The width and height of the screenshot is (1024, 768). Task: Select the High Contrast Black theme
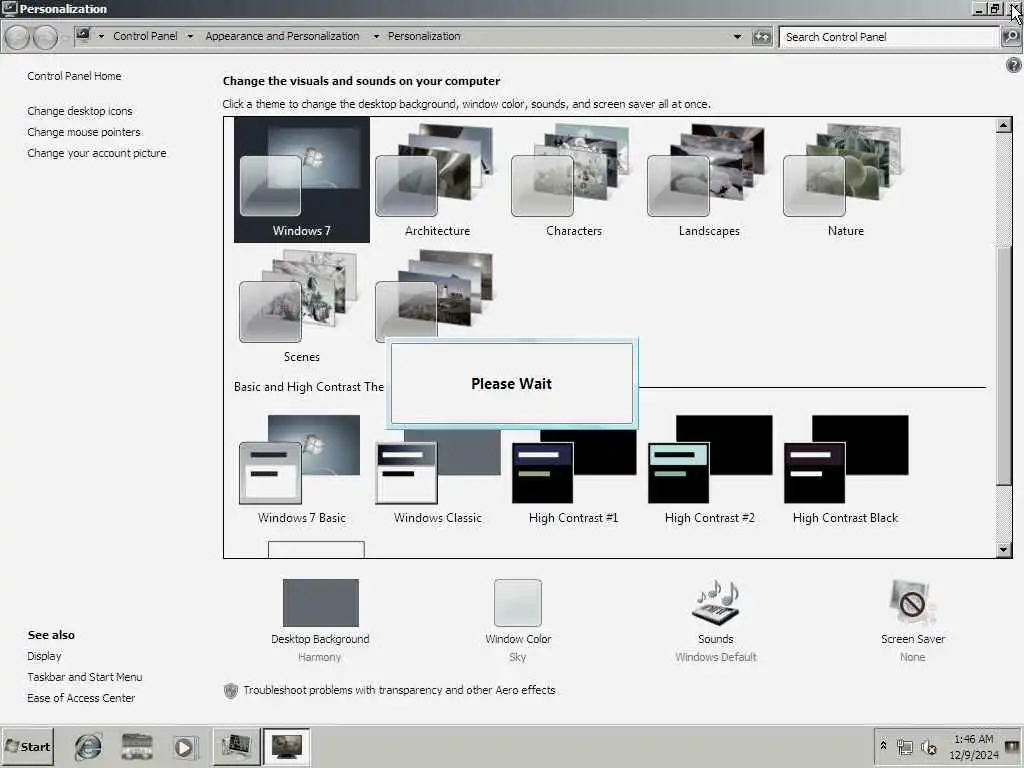click(845, 470)
